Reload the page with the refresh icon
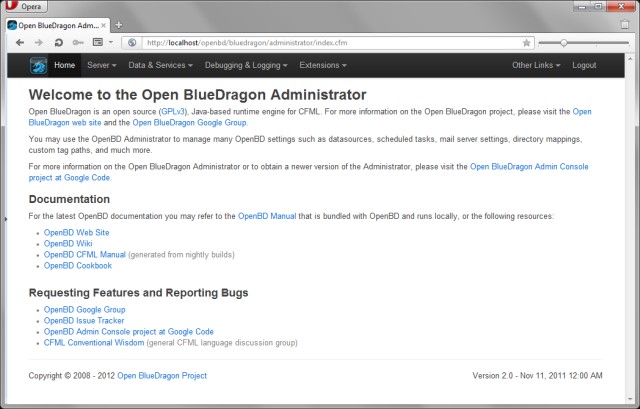Viewport: 640px width, 409px height. click(x=58, y=42)
